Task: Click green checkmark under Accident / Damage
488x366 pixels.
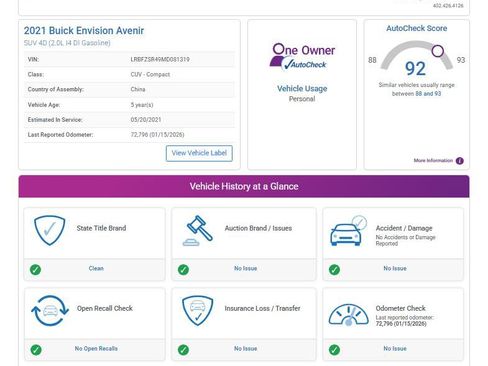Action: click(334, 269)
